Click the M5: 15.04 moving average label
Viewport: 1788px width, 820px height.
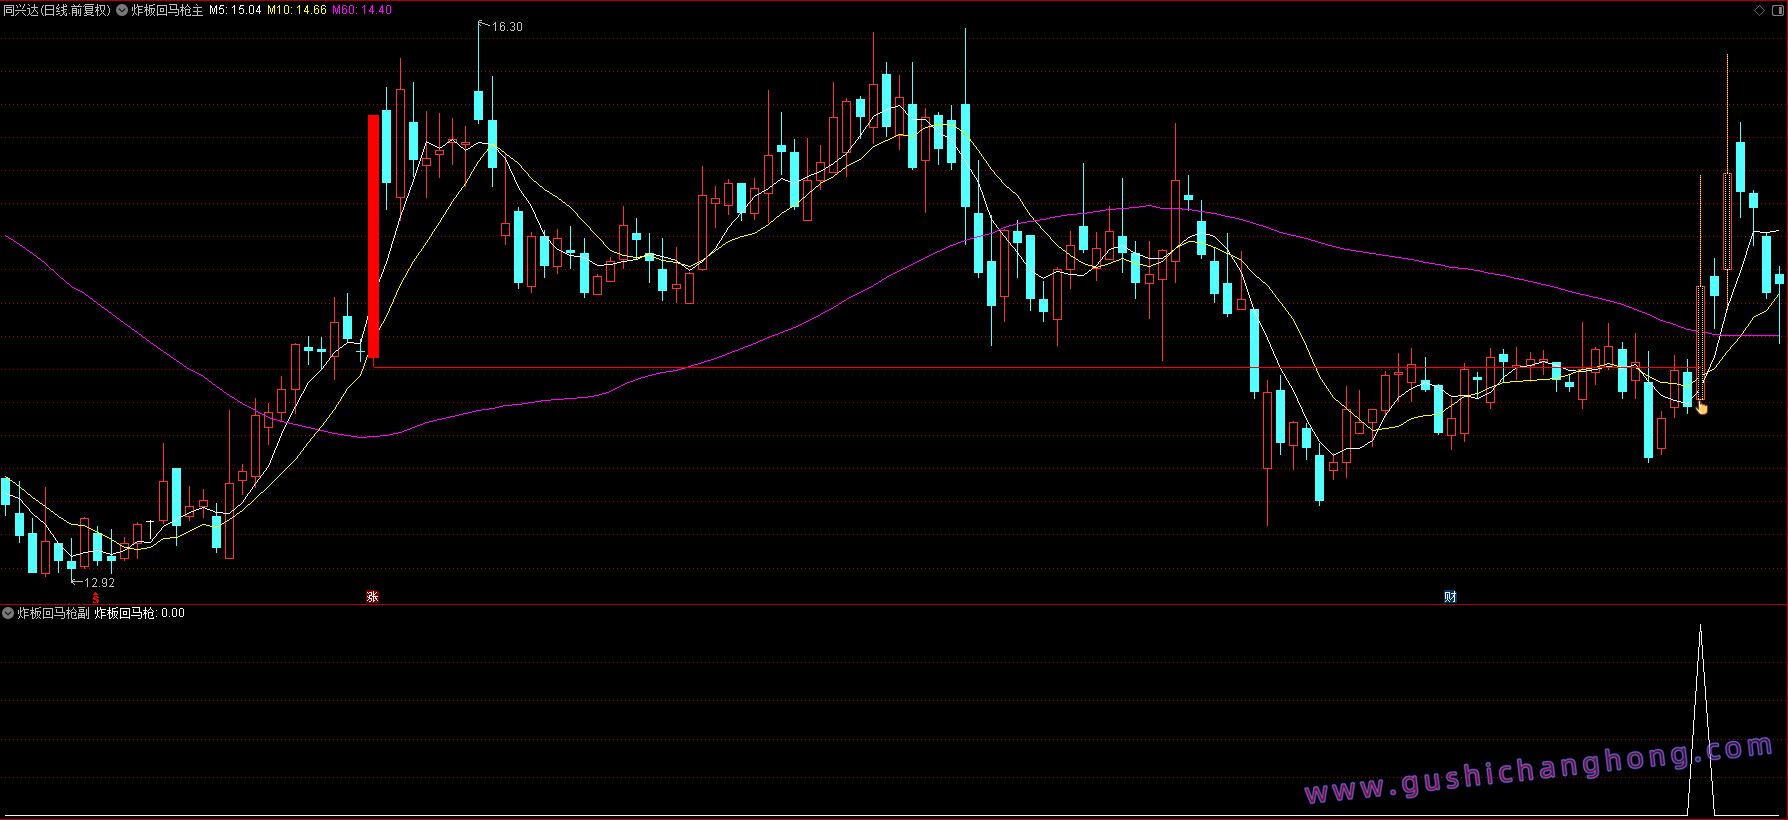[x=235, y=10]
